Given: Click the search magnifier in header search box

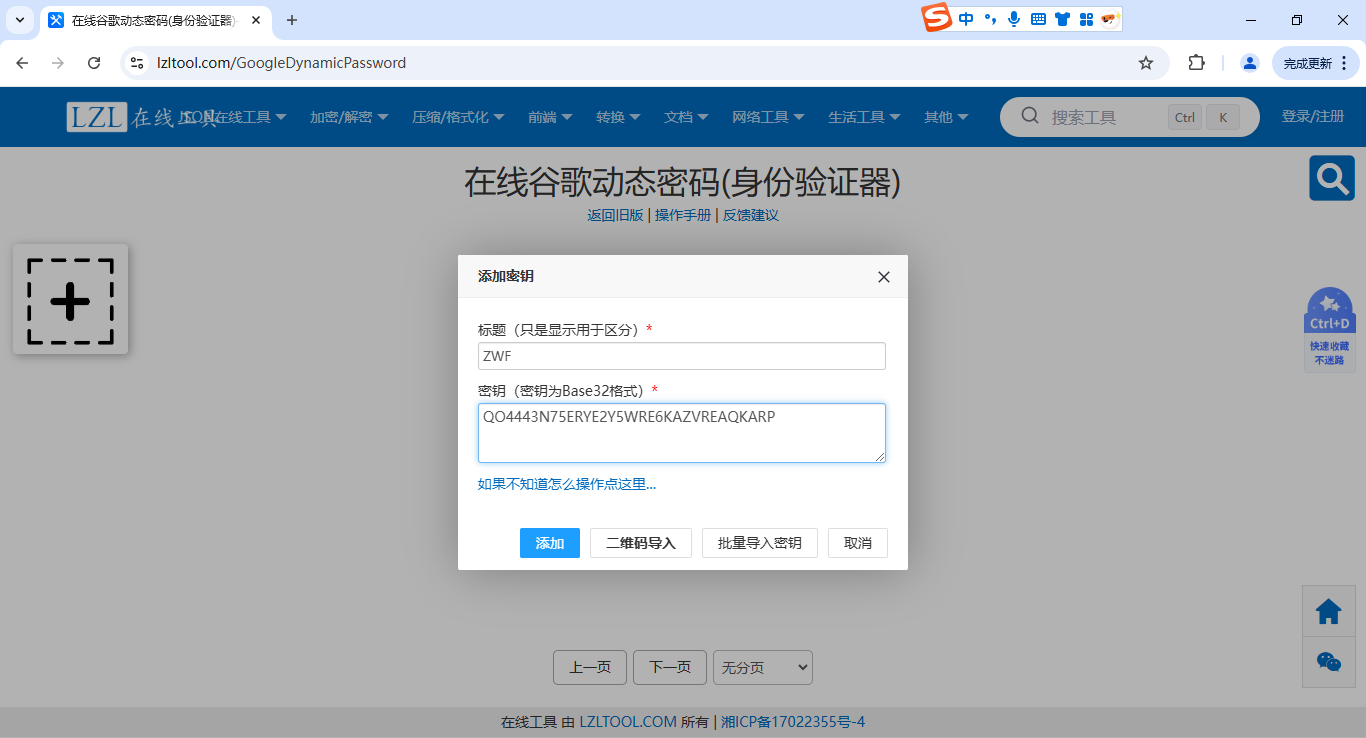Looking at the screenshot, I should 1030,116.
